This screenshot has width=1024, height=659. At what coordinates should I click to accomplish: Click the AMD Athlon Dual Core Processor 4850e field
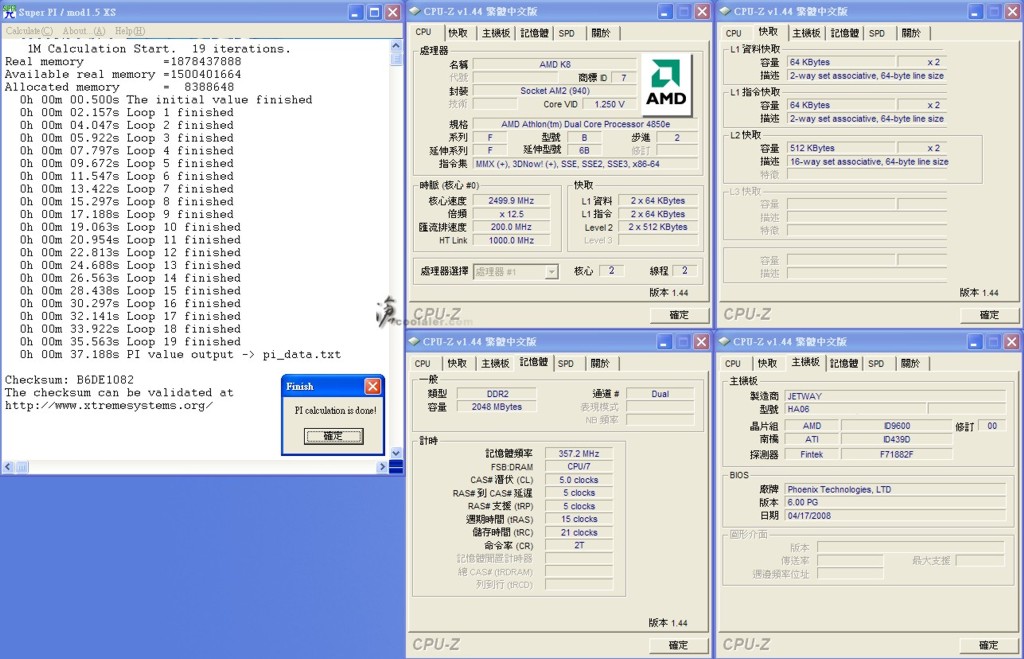coord(585,124)
